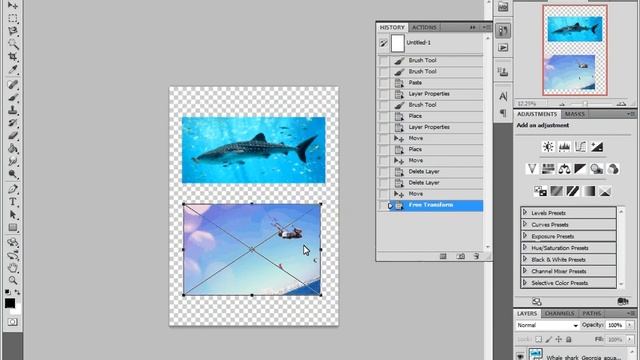This screenshot has width=640, height=360.
Task: Select the Horizontal Type tool
Action: tap(13, 202)
